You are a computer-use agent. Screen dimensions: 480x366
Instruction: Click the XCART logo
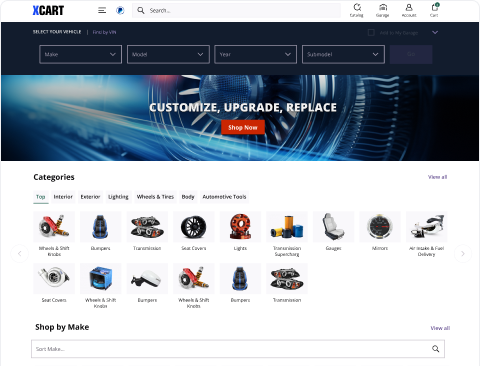48,11
